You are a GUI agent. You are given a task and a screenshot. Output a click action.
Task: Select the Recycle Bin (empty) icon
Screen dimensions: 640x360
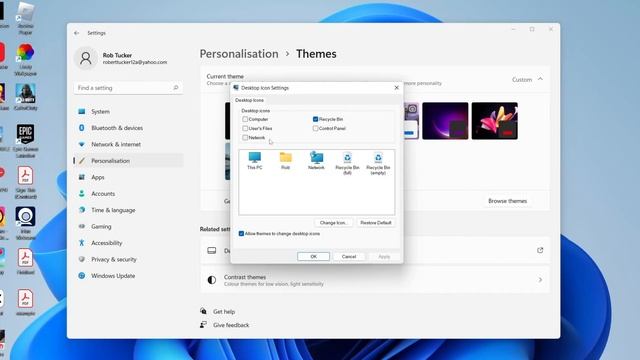click(378, 163)
